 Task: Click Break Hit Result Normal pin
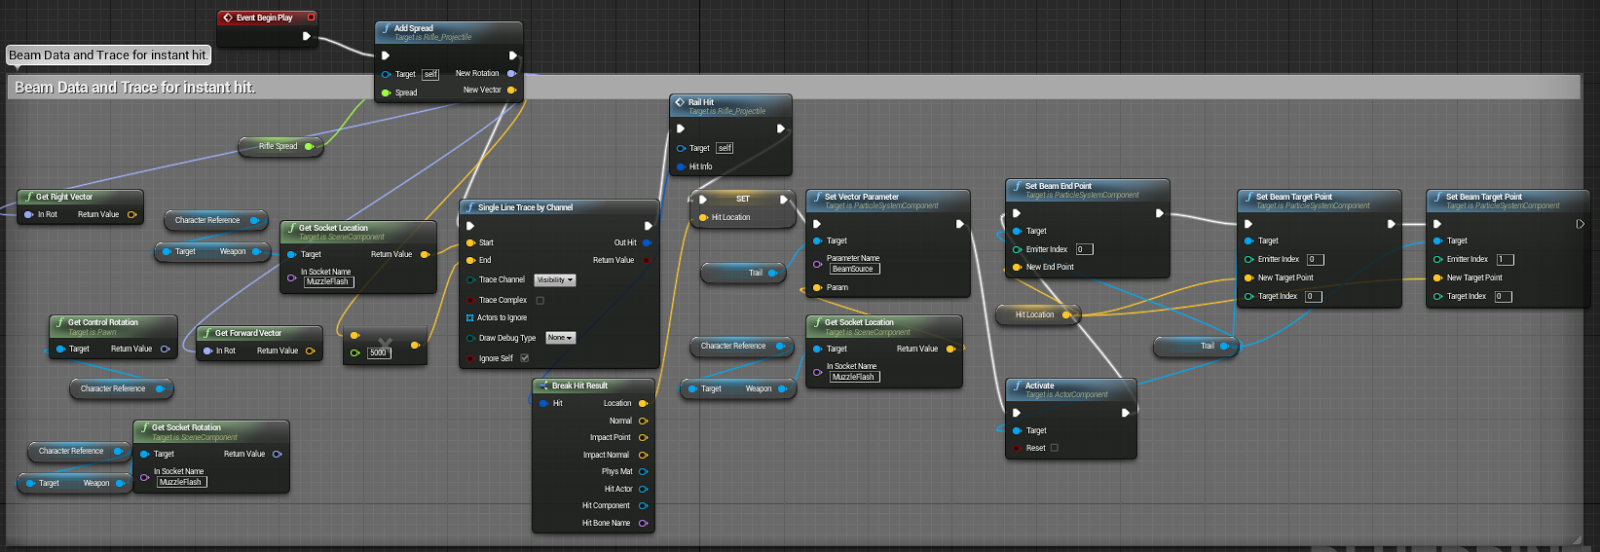[642, 421]
